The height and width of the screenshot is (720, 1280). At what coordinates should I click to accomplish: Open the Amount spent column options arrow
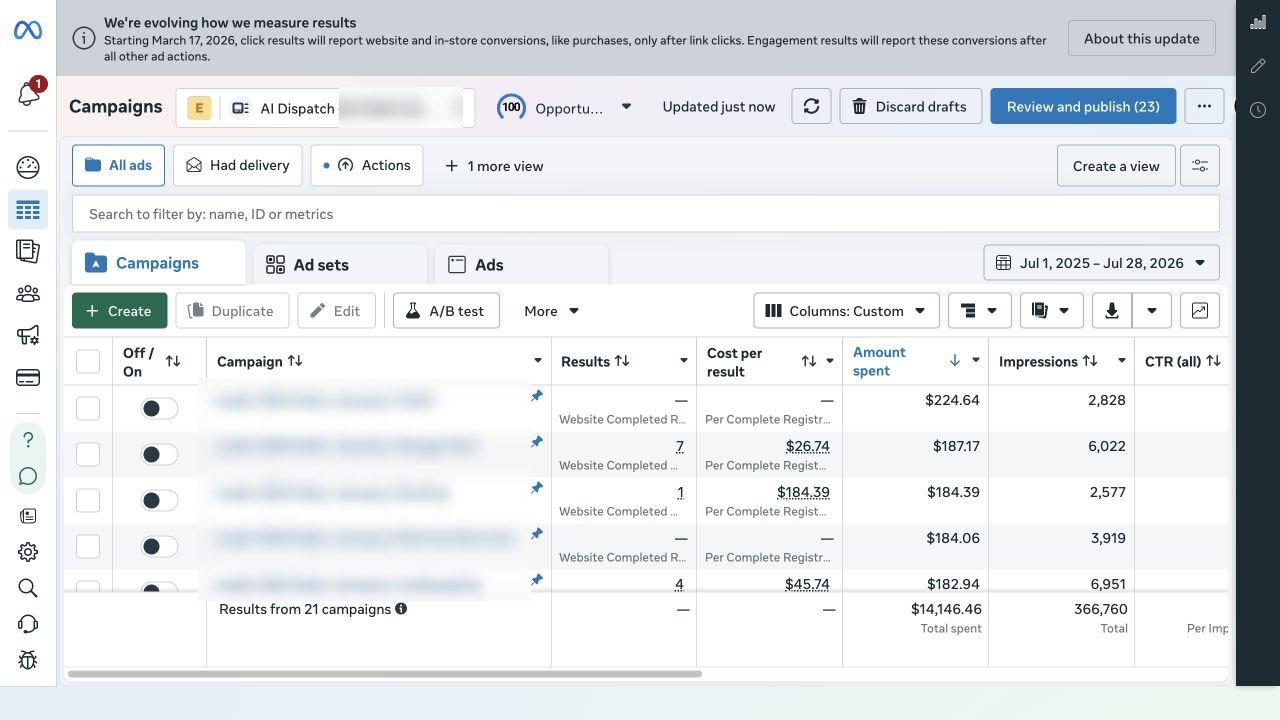click(976, 360)
